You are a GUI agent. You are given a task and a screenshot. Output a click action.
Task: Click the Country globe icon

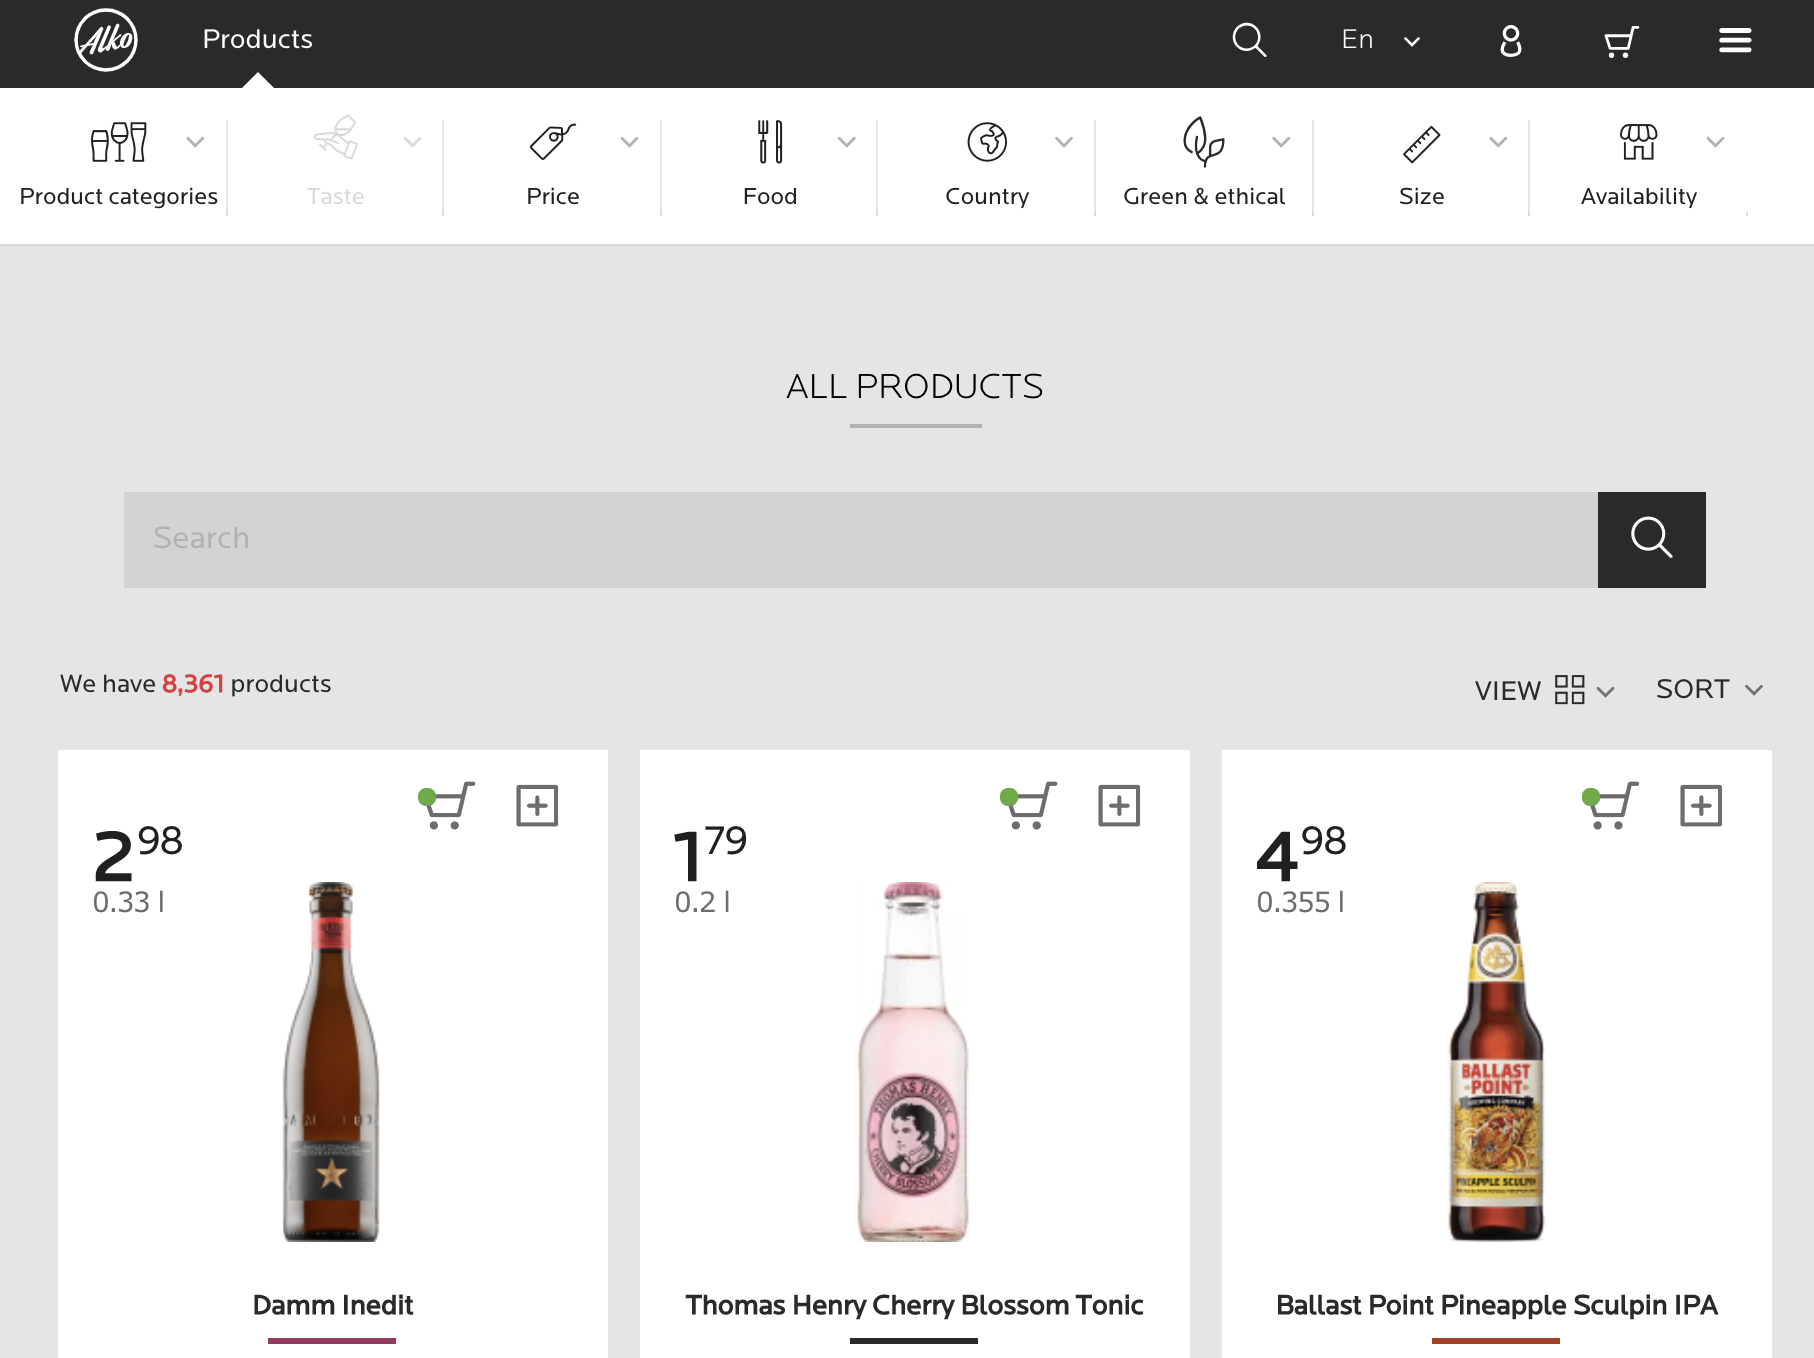coord(987,142)
